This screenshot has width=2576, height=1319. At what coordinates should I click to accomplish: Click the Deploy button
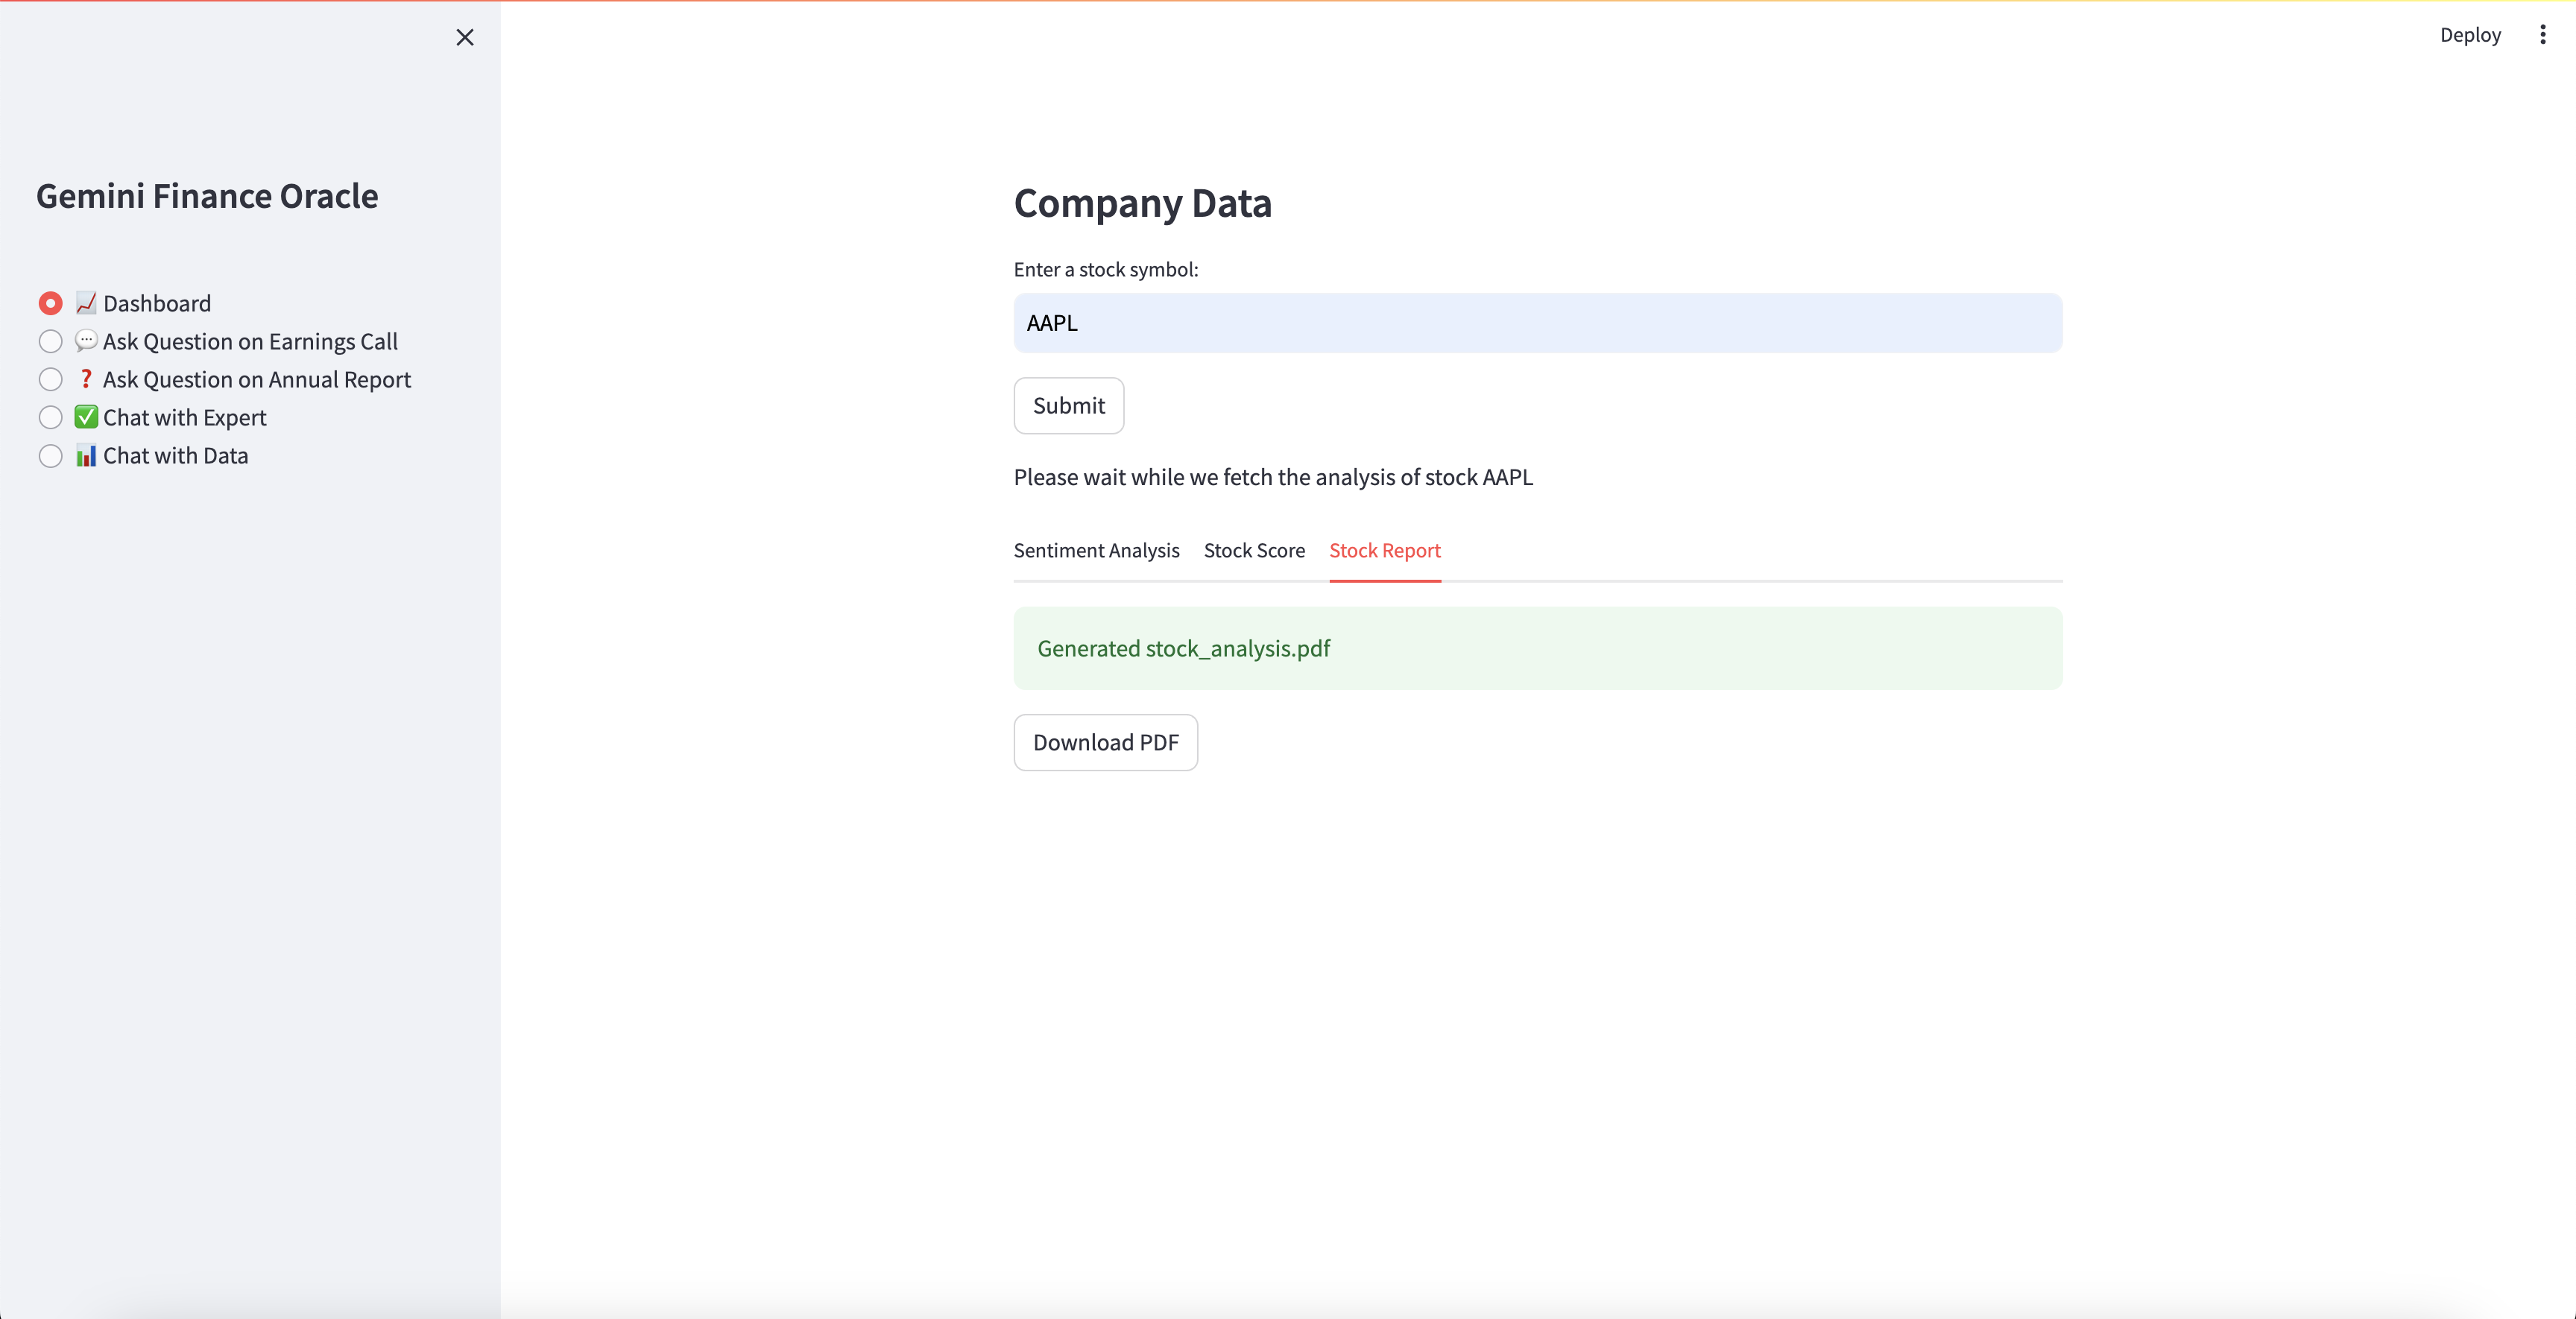click(2469, 35)
